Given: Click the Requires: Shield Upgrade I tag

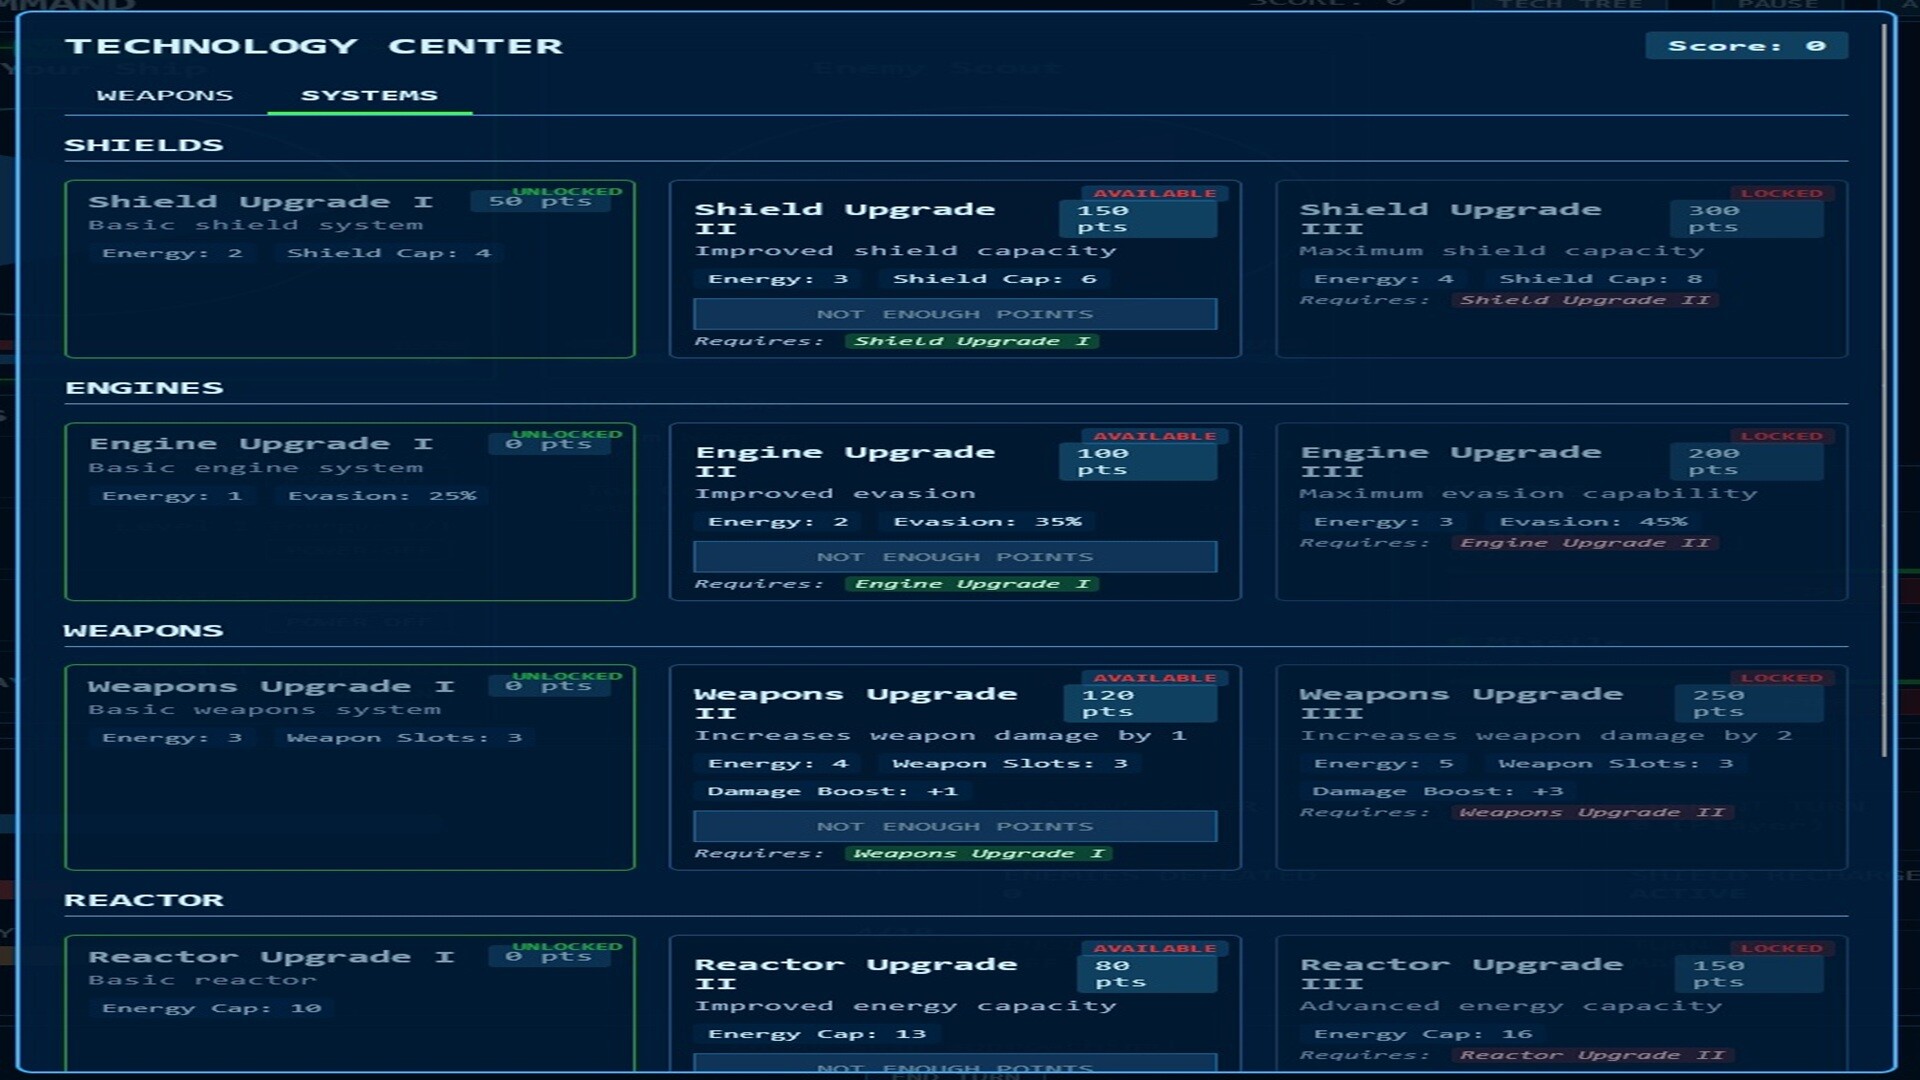Looking at the screenshot, I should click(973, 340).
